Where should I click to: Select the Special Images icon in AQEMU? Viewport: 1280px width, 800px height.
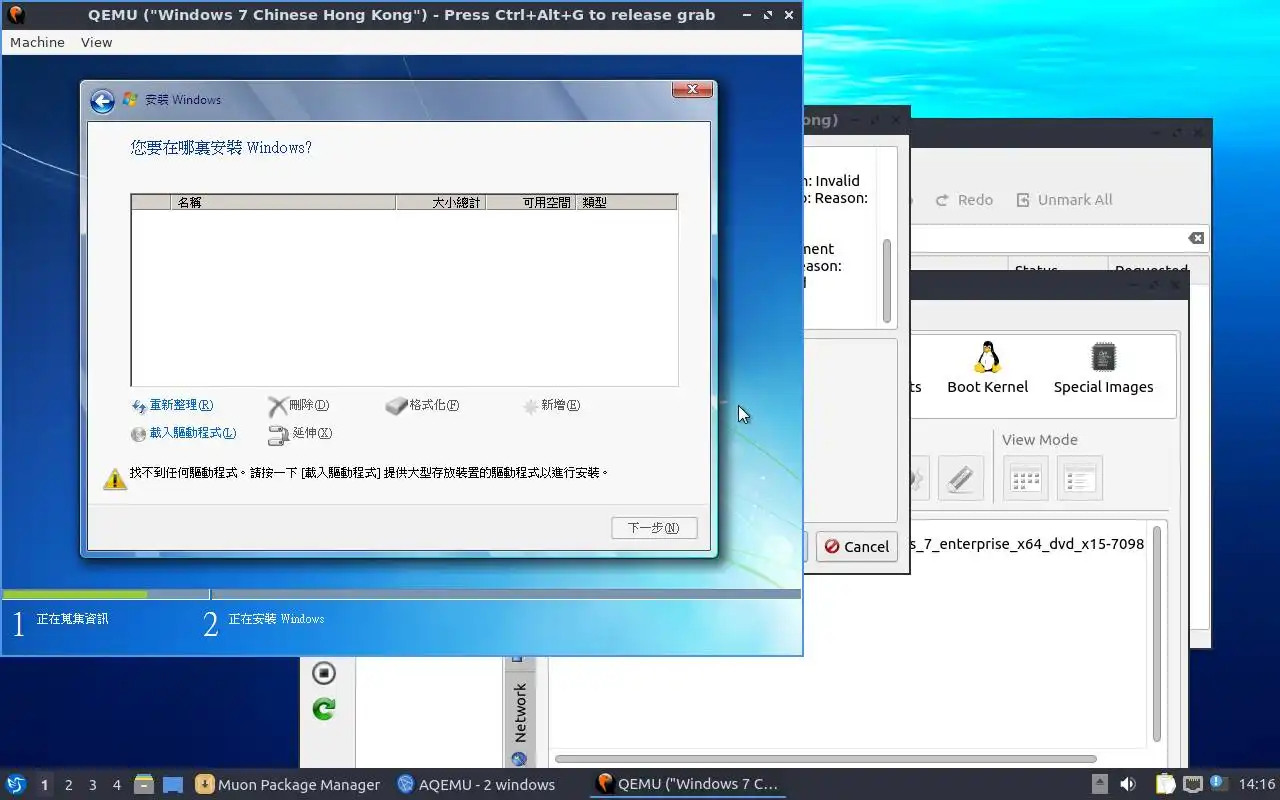click(x=1103, y=368)
